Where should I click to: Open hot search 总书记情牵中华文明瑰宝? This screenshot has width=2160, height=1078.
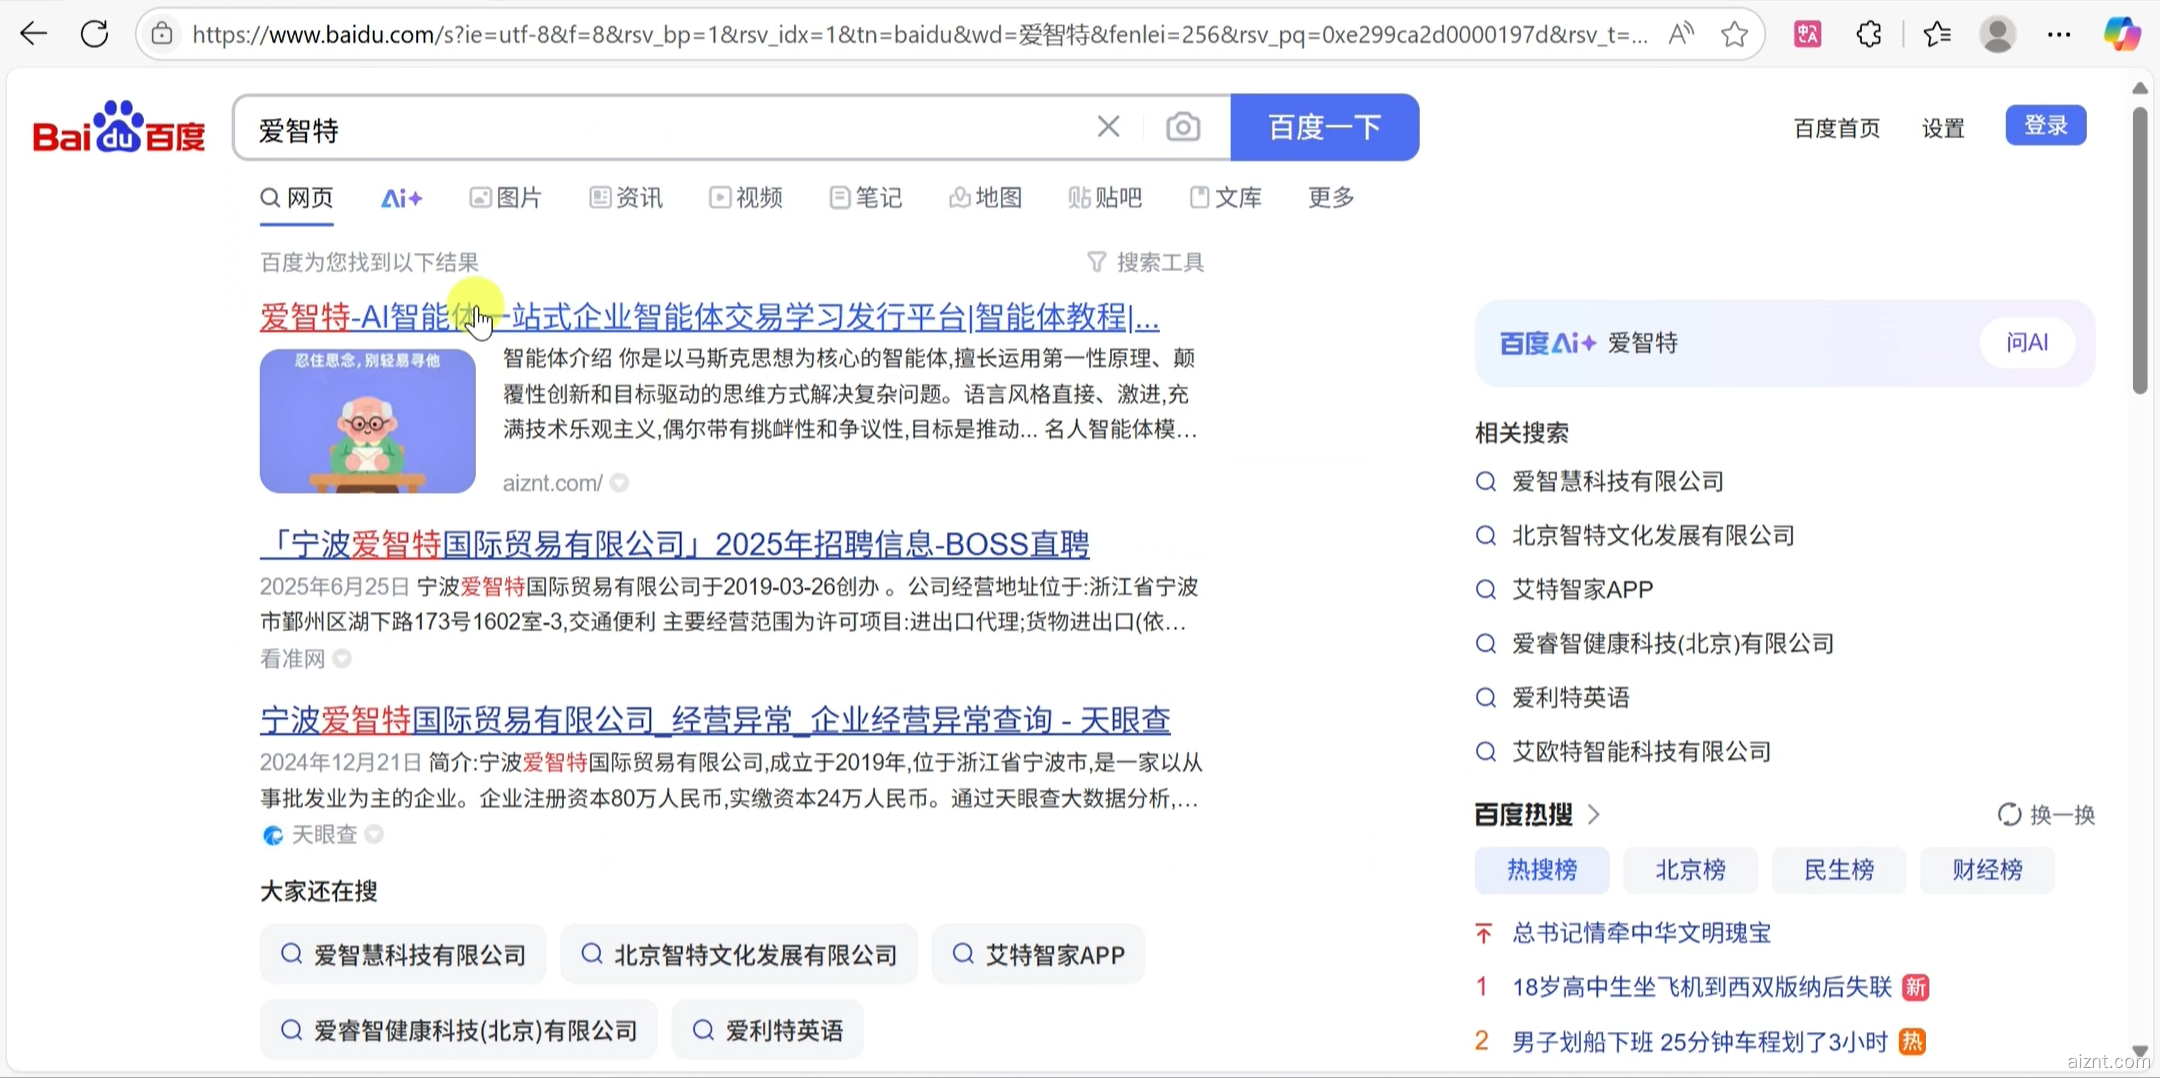pos(1641,933)
